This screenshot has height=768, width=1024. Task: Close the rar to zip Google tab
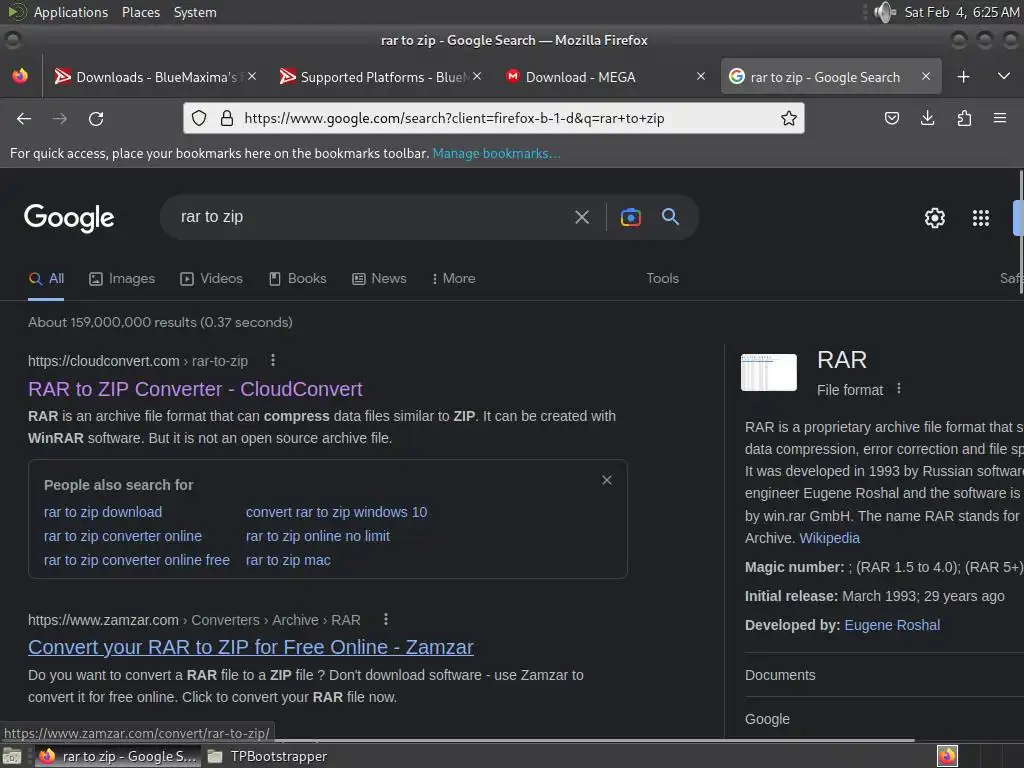pos(926,76)
